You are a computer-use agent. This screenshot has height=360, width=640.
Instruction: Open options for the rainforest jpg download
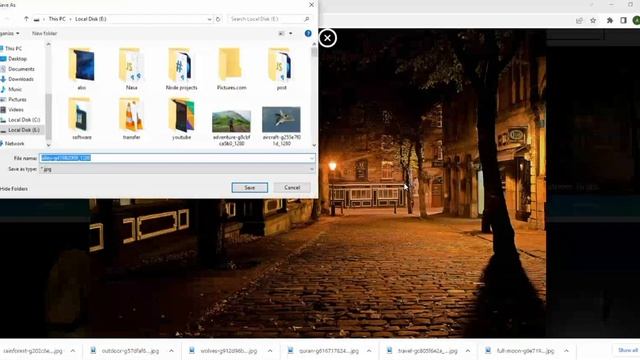coord(73,351)
